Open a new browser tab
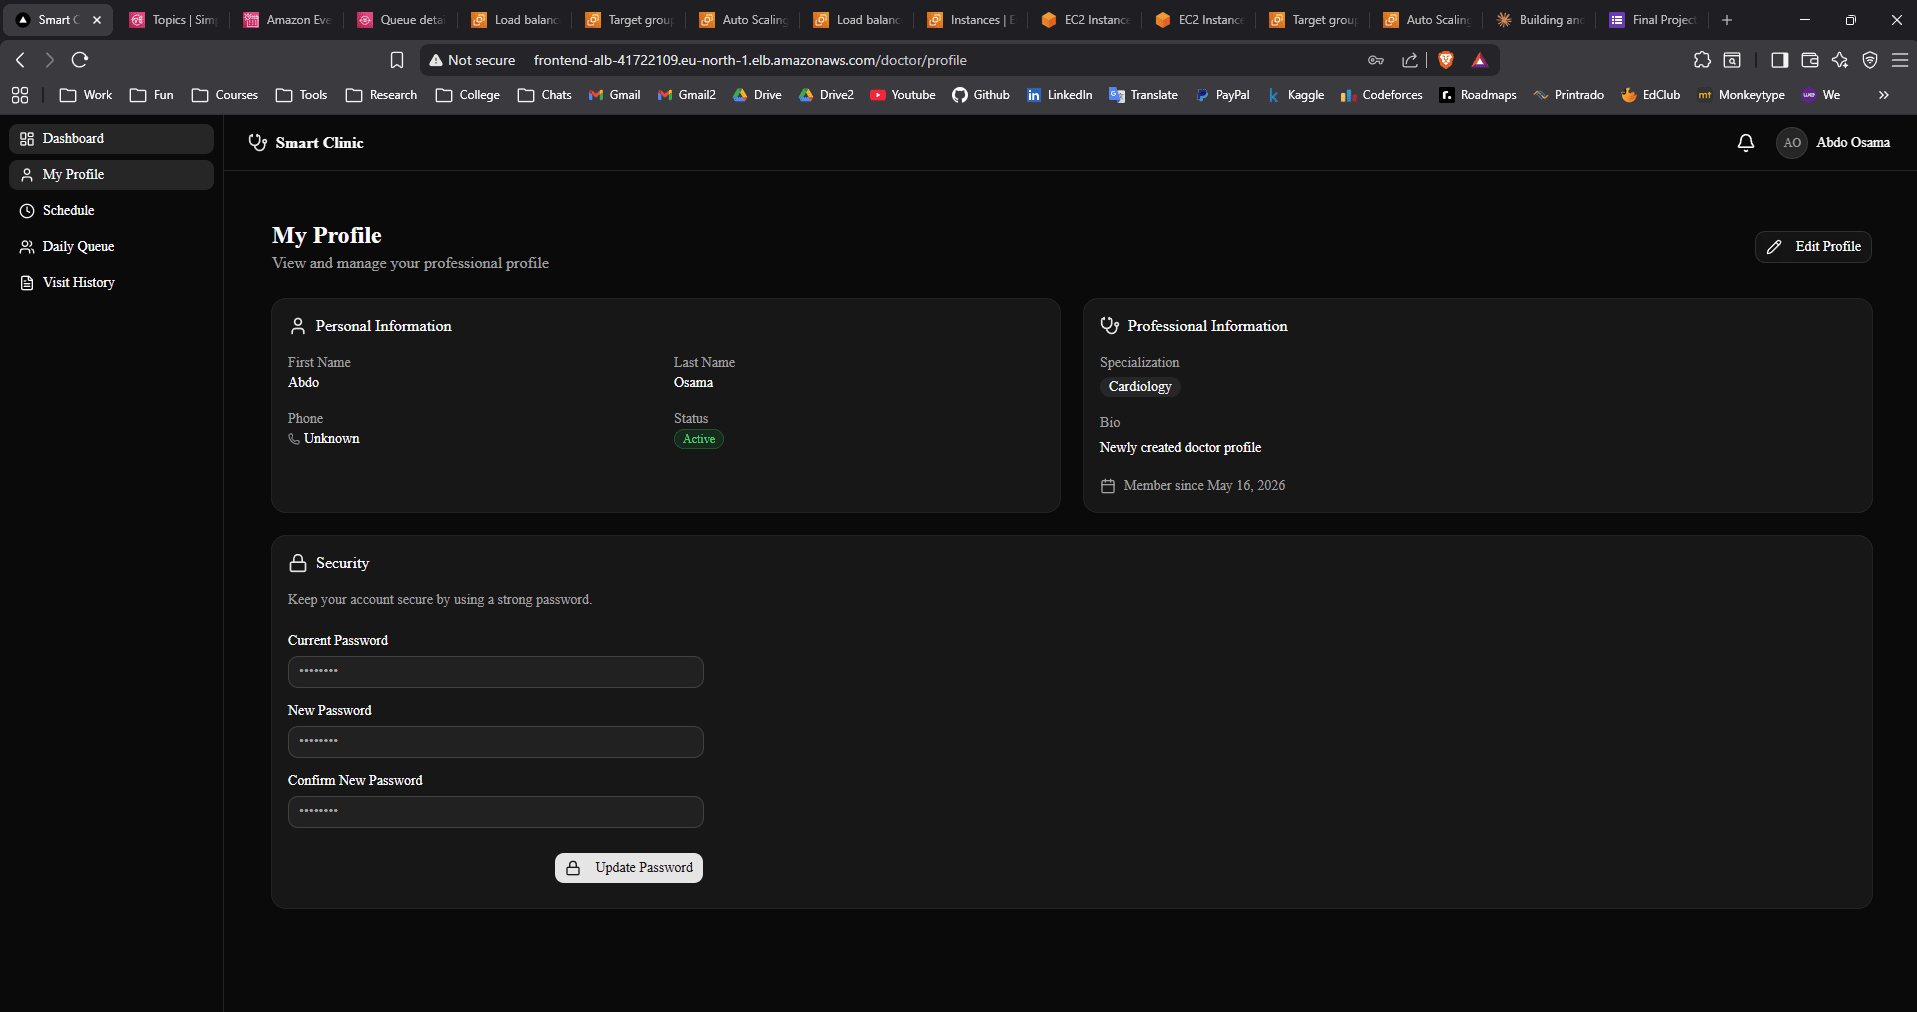Screen dimensions: 1917x1012 [x=1726, y=20]
